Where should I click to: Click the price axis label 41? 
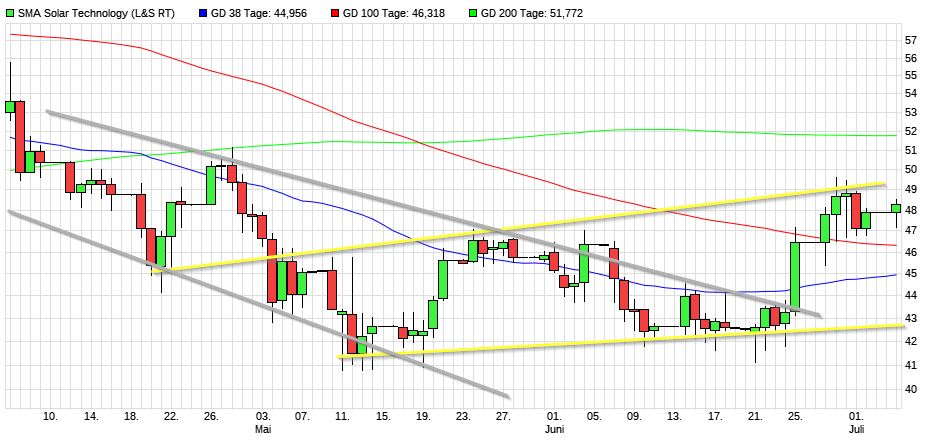[x=912, y=365]
